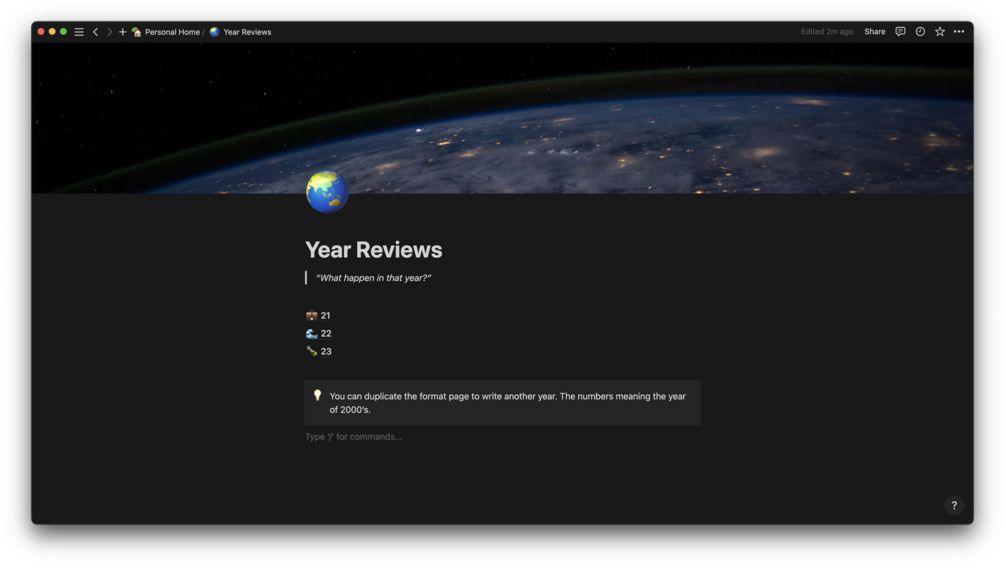Close the window with the red button
The width and height of the screenshot is (1005, 566).
41,31
